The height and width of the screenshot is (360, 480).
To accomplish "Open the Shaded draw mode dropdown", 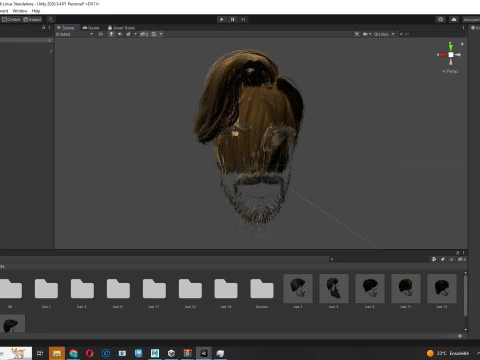I will (x=74, y=34).
